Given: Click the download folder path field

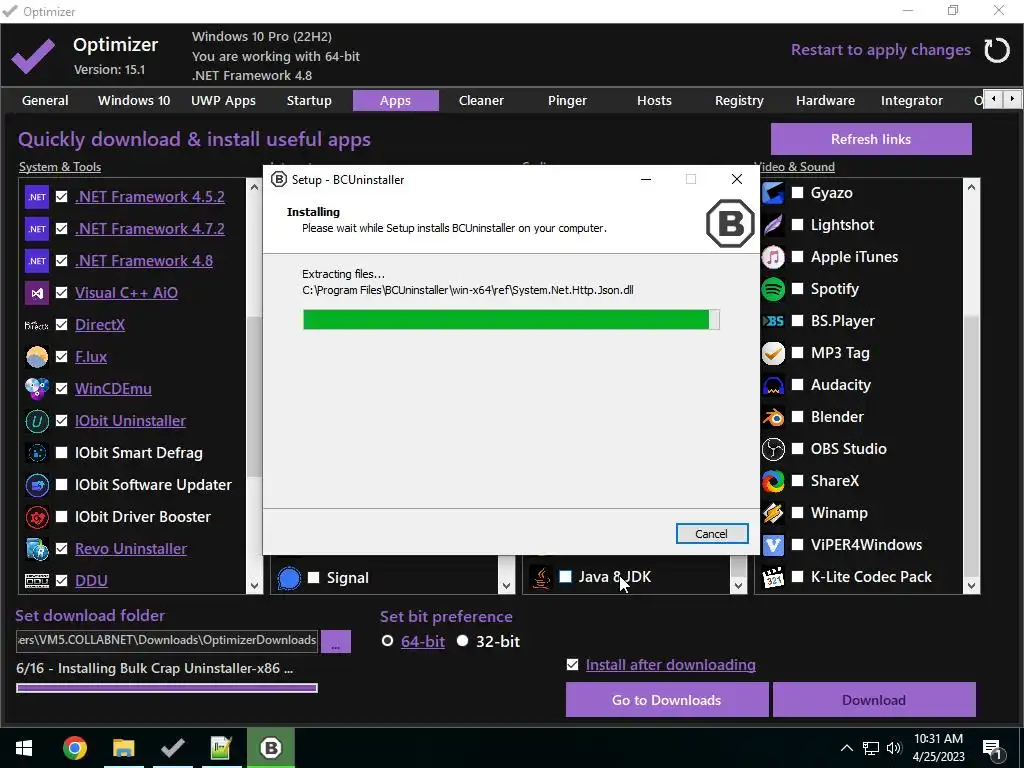Looking at the screenshot, I should click(167, 640).
